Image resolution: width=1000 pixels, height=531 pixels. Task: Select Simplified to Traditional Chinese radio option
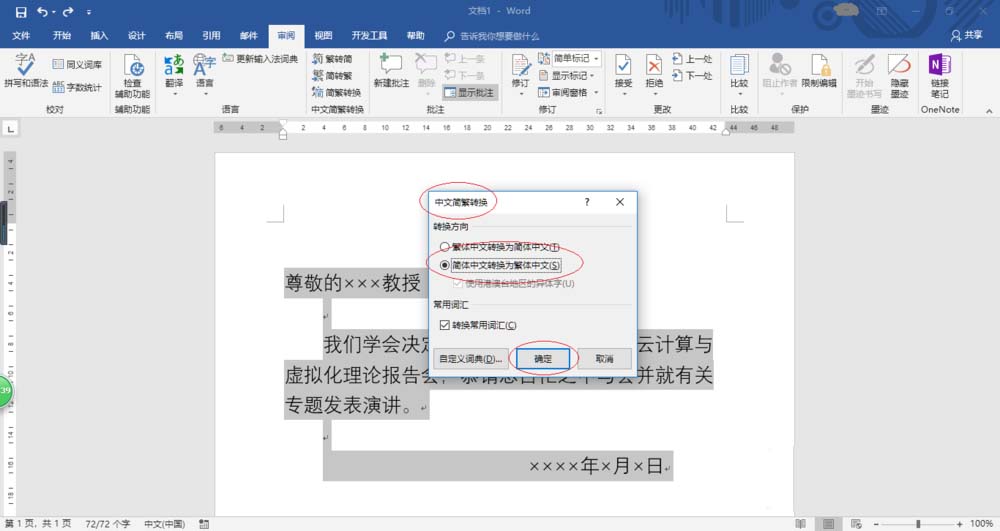[x=445, y=265]
